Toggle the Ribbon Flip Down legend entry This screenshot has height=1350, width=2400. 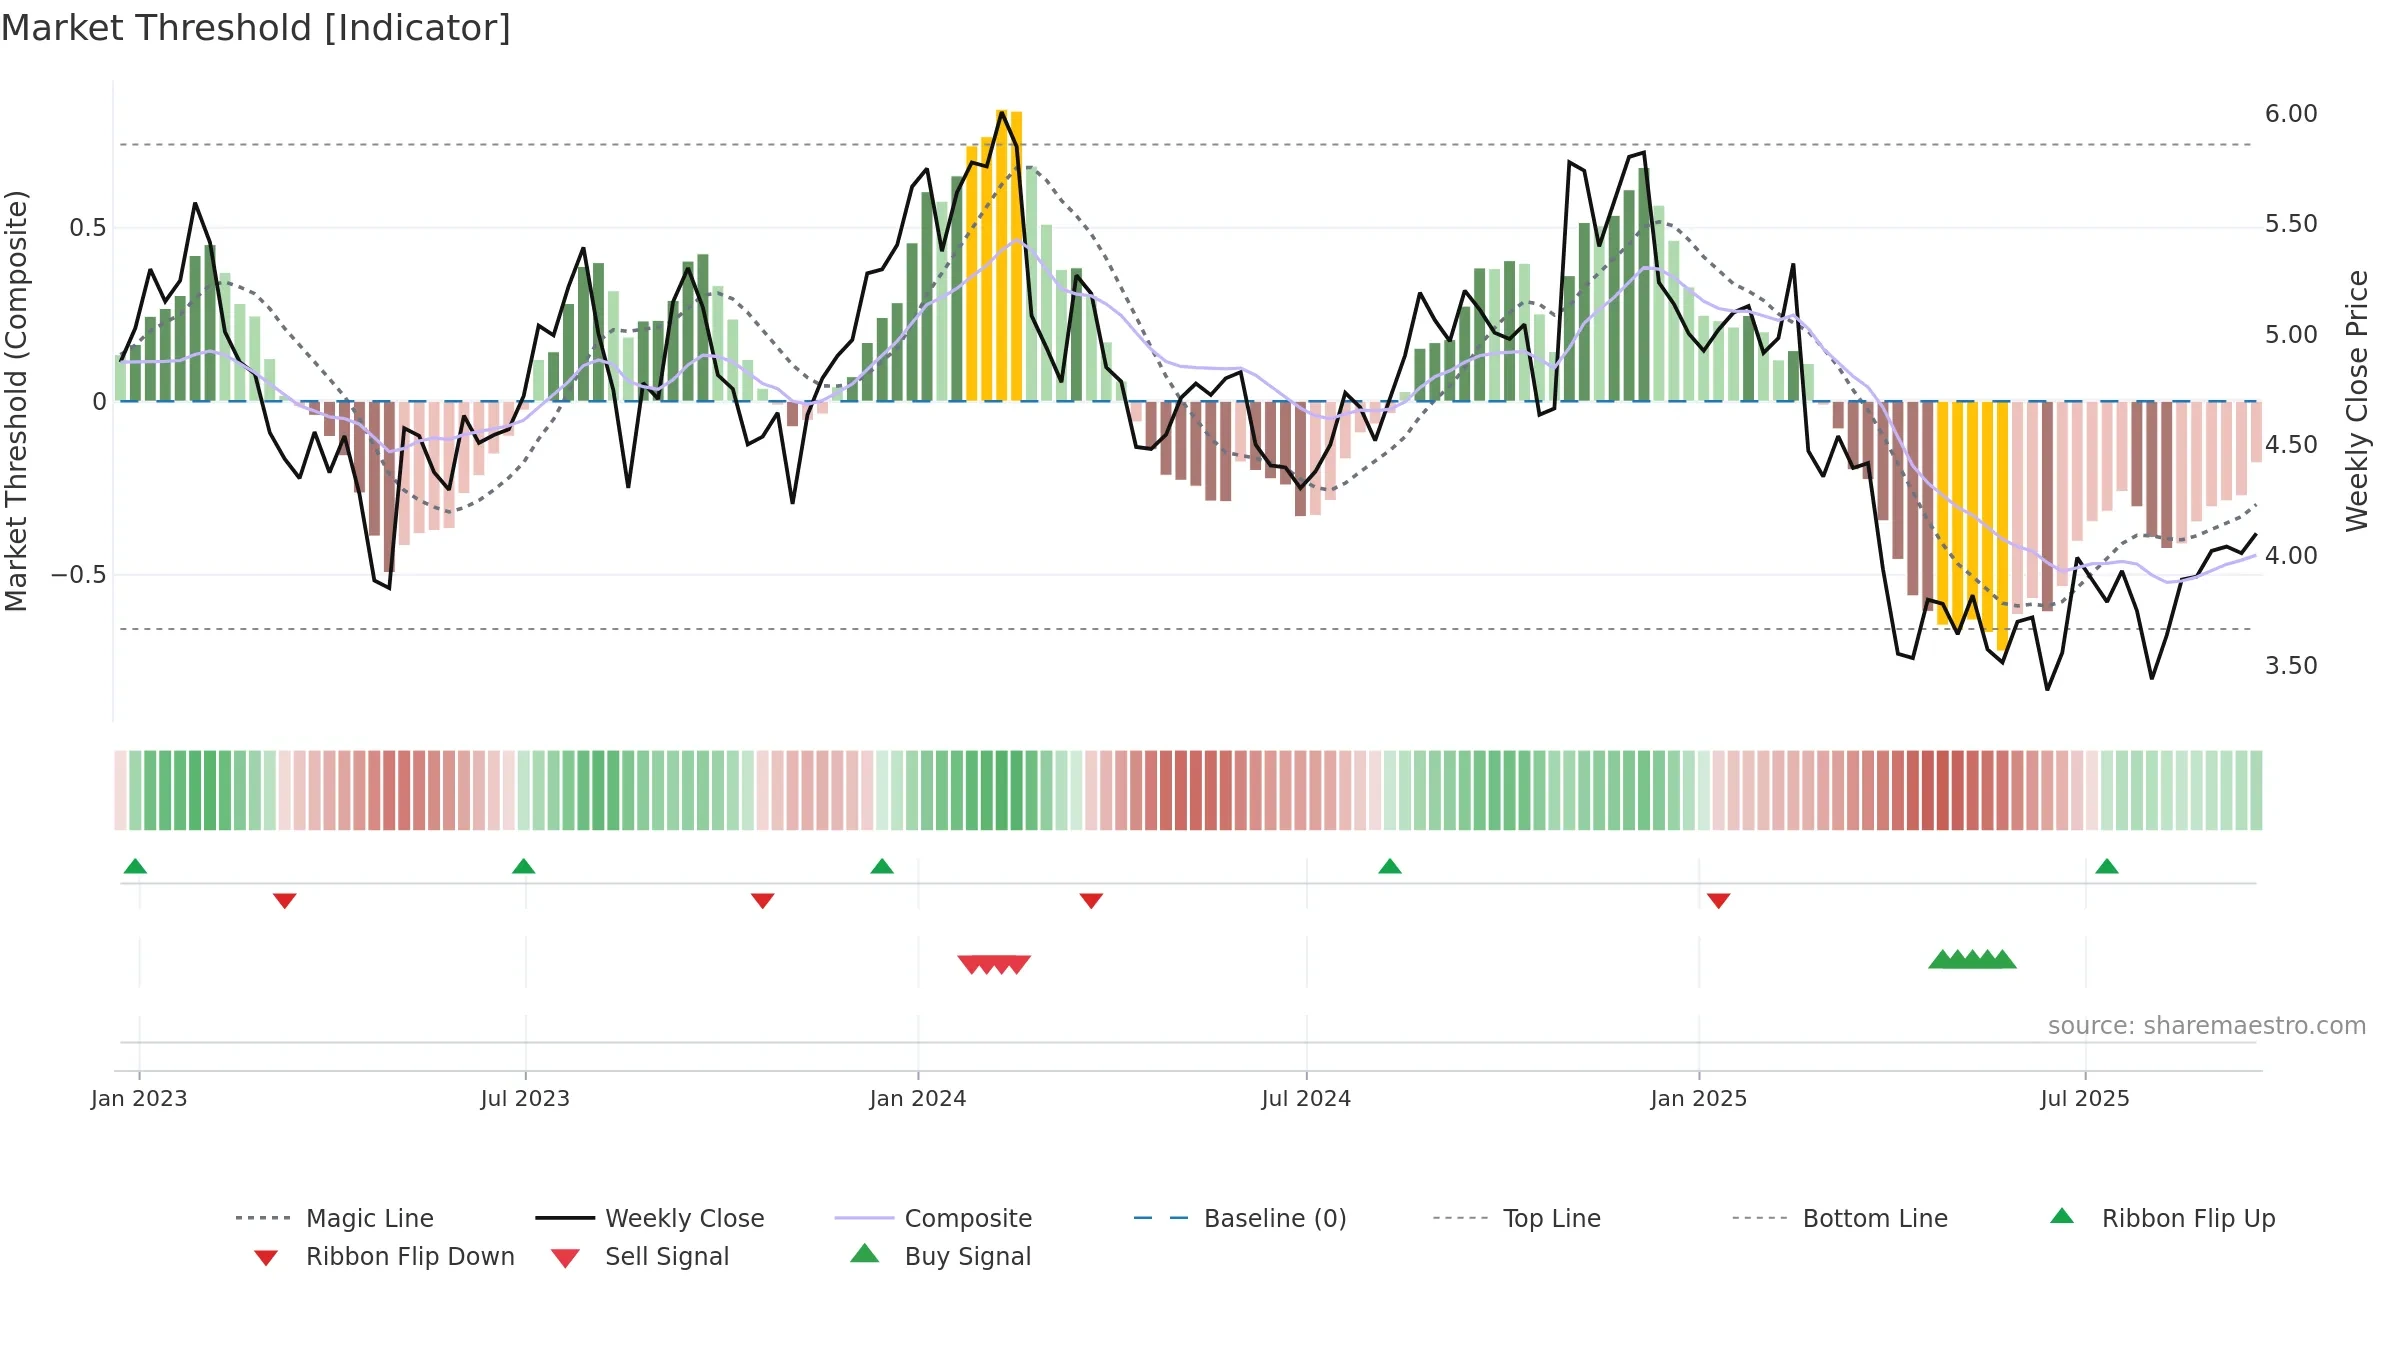383,1257
